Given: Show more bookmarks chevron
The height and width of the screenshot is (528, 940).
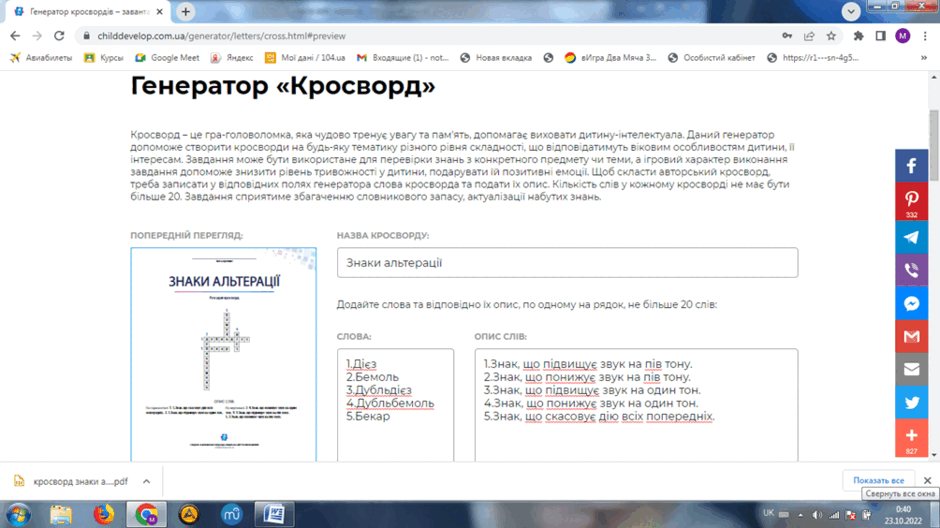Looking at the screenshot, I should [924, 58].
